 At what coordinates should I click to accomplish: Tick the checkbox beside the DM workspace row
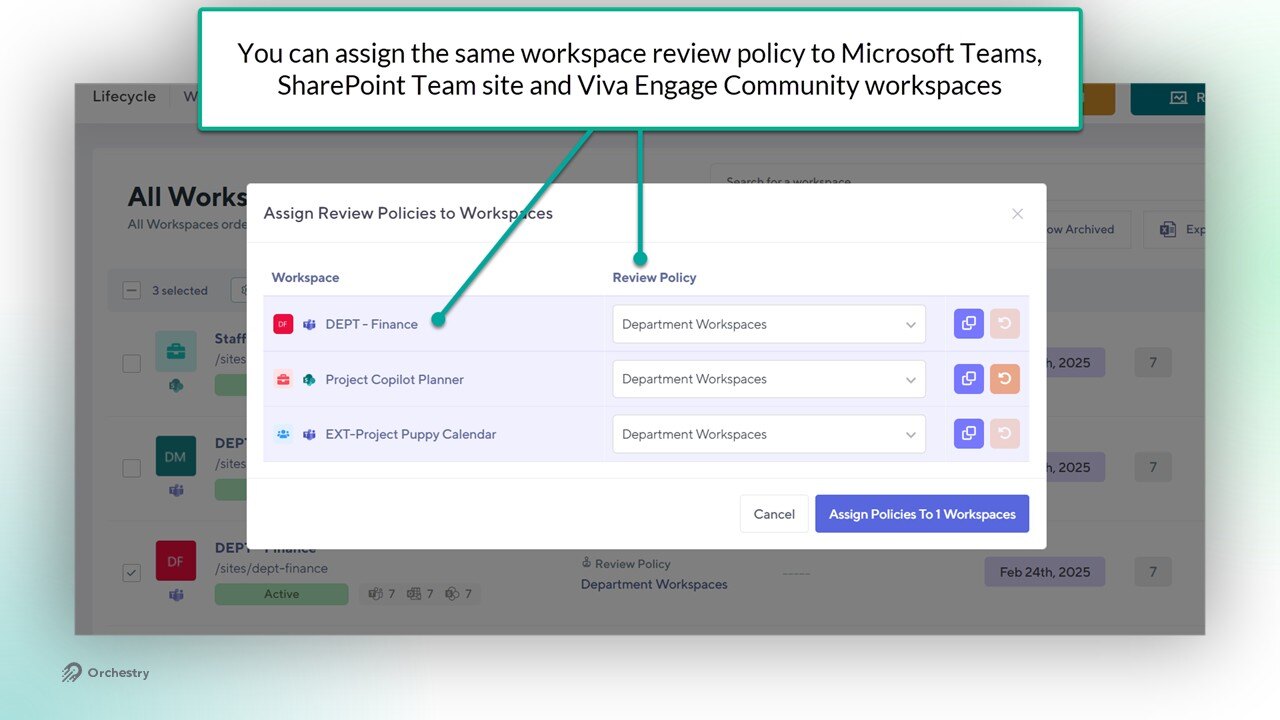tap(132, 468)
